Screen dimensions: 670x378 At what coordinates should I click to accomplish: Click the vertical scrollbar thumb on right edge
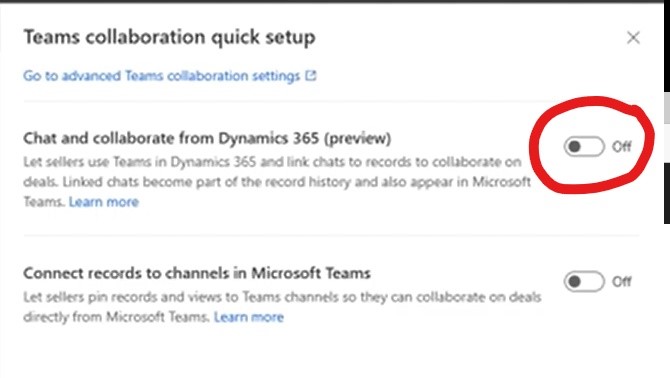(x=667, y=107)
